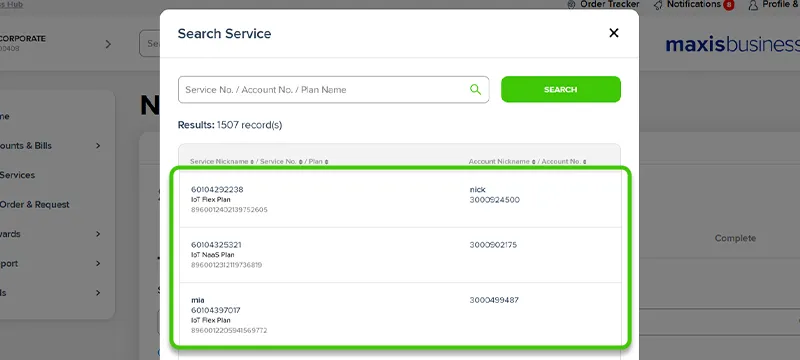Screen dimensions: 800x360
Task: Click the Service No. / Account No. search box
Action: point(333,90)
